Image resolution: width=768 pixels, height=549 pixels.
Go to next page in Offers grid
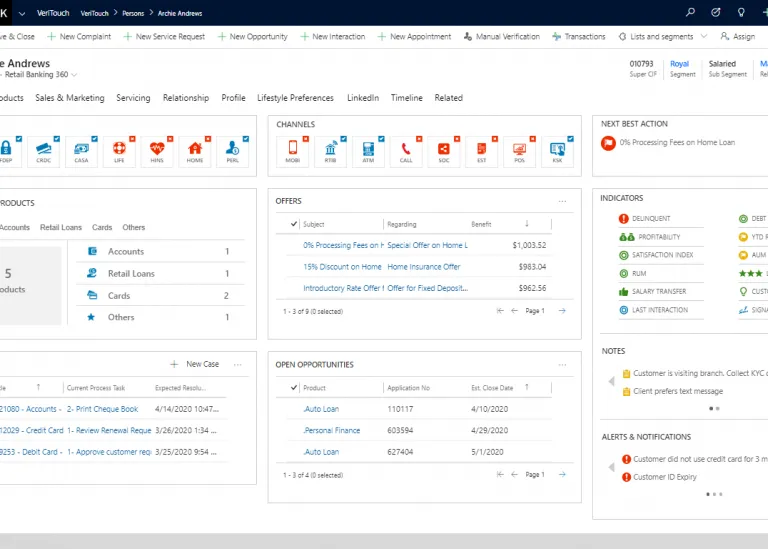[x=562, y=311]
